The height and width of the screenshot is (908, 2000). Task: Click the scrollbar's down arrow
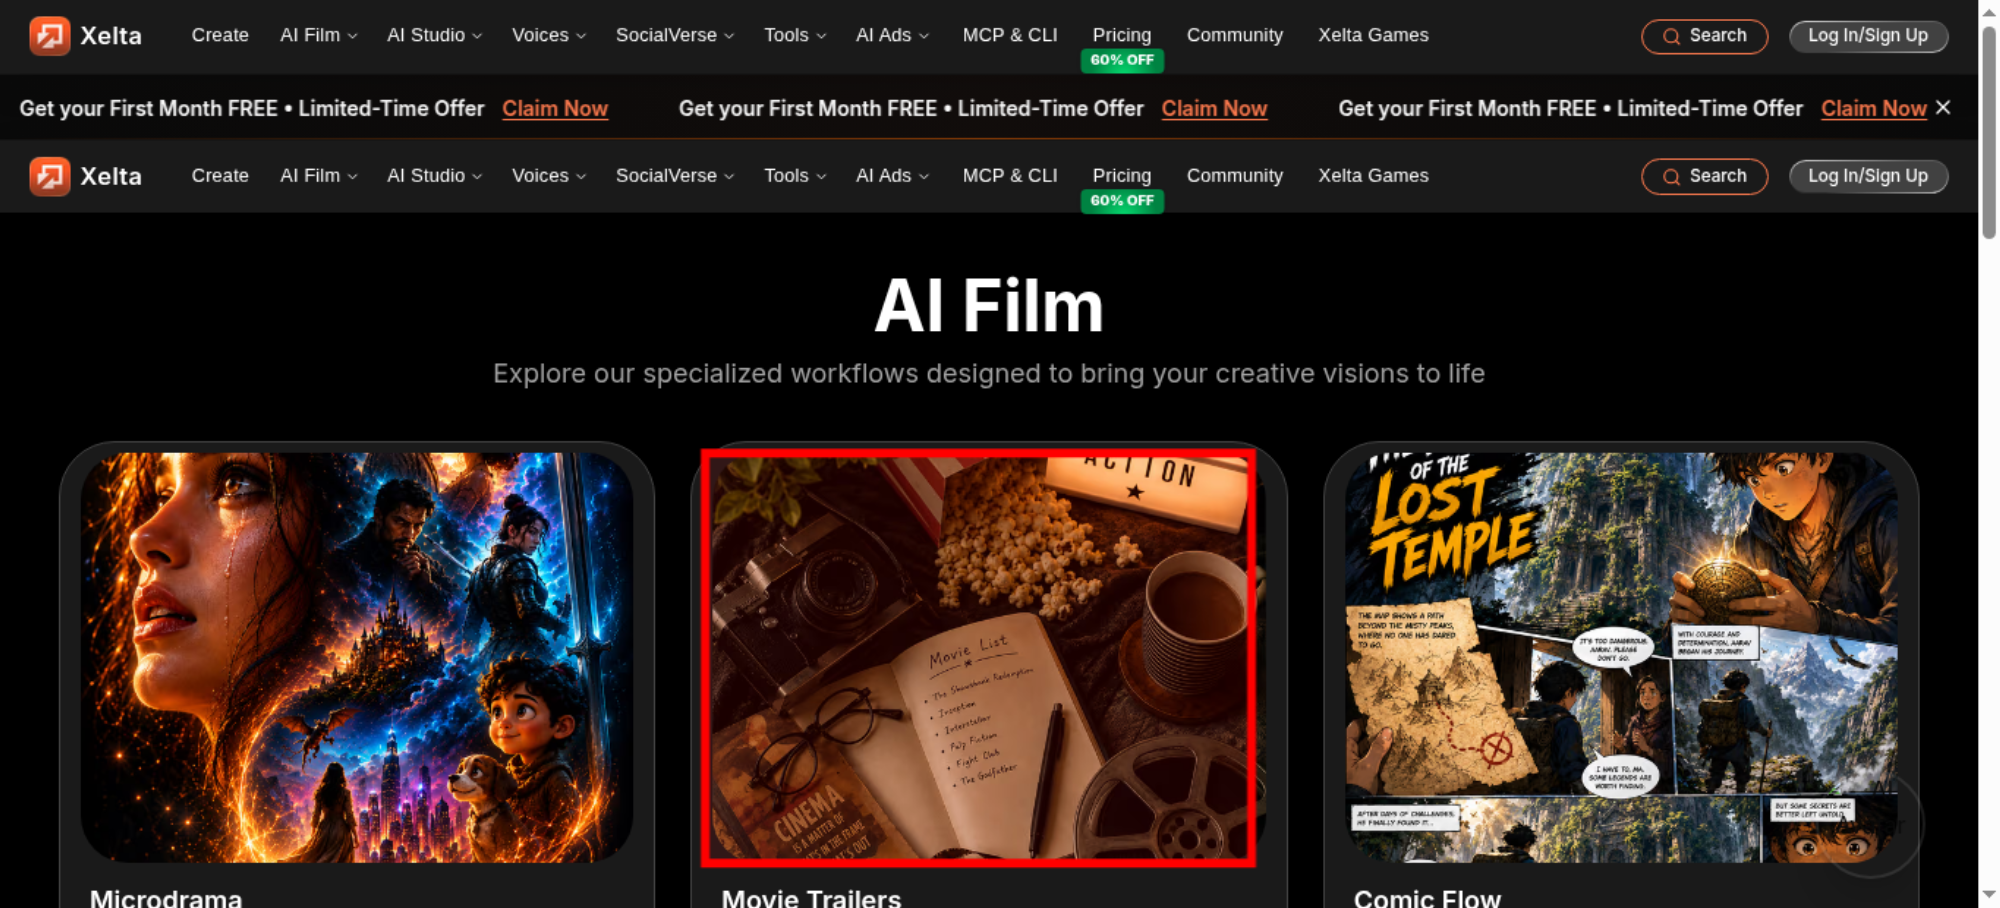(x=1989, y=895)
